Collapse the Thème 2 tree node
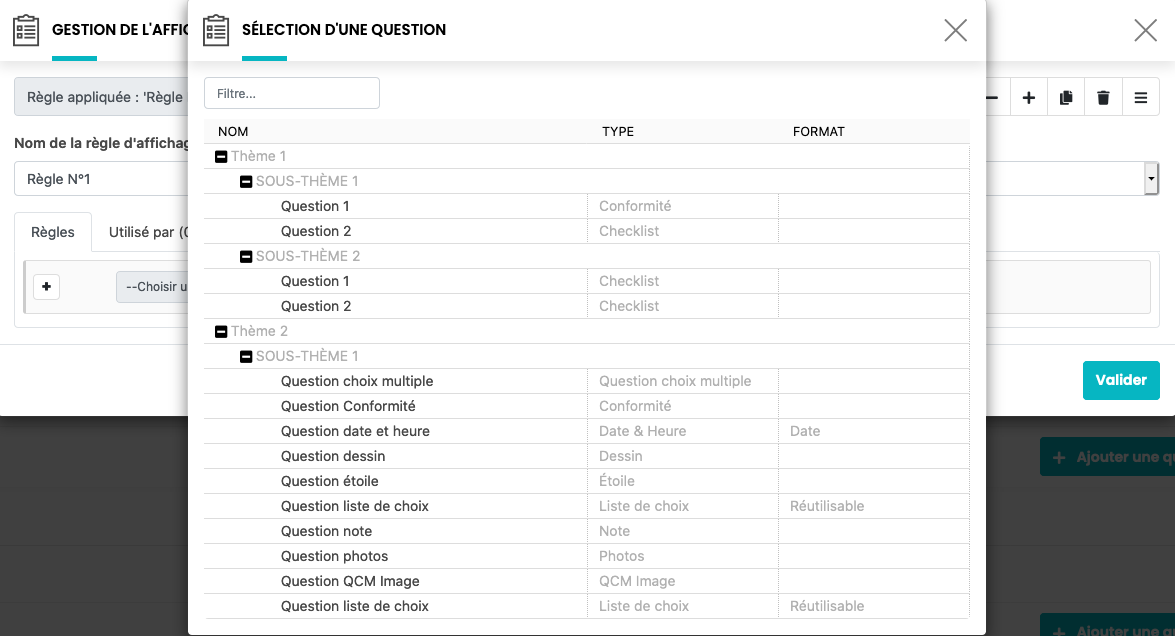The height and width of the screenshot is (636, 1175). [221, 332]
